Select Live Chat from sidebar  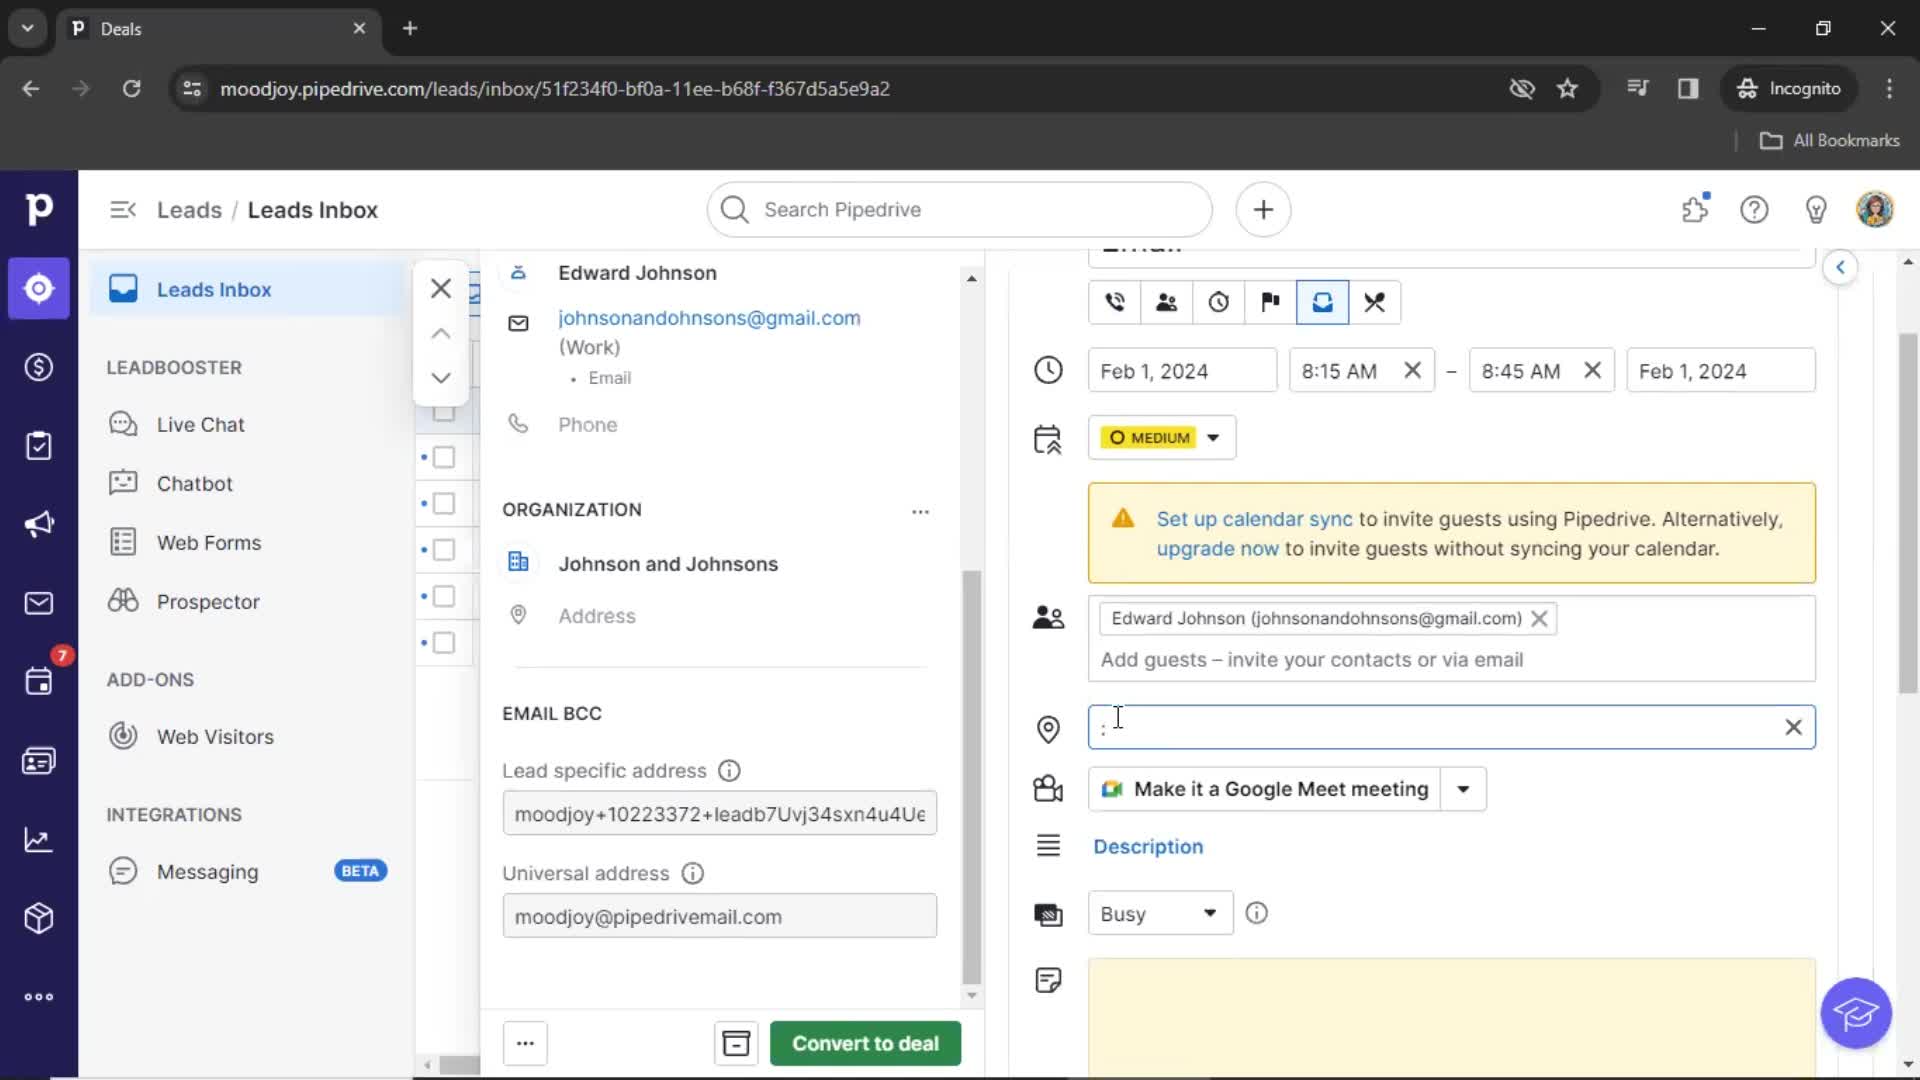pos(200,423)
